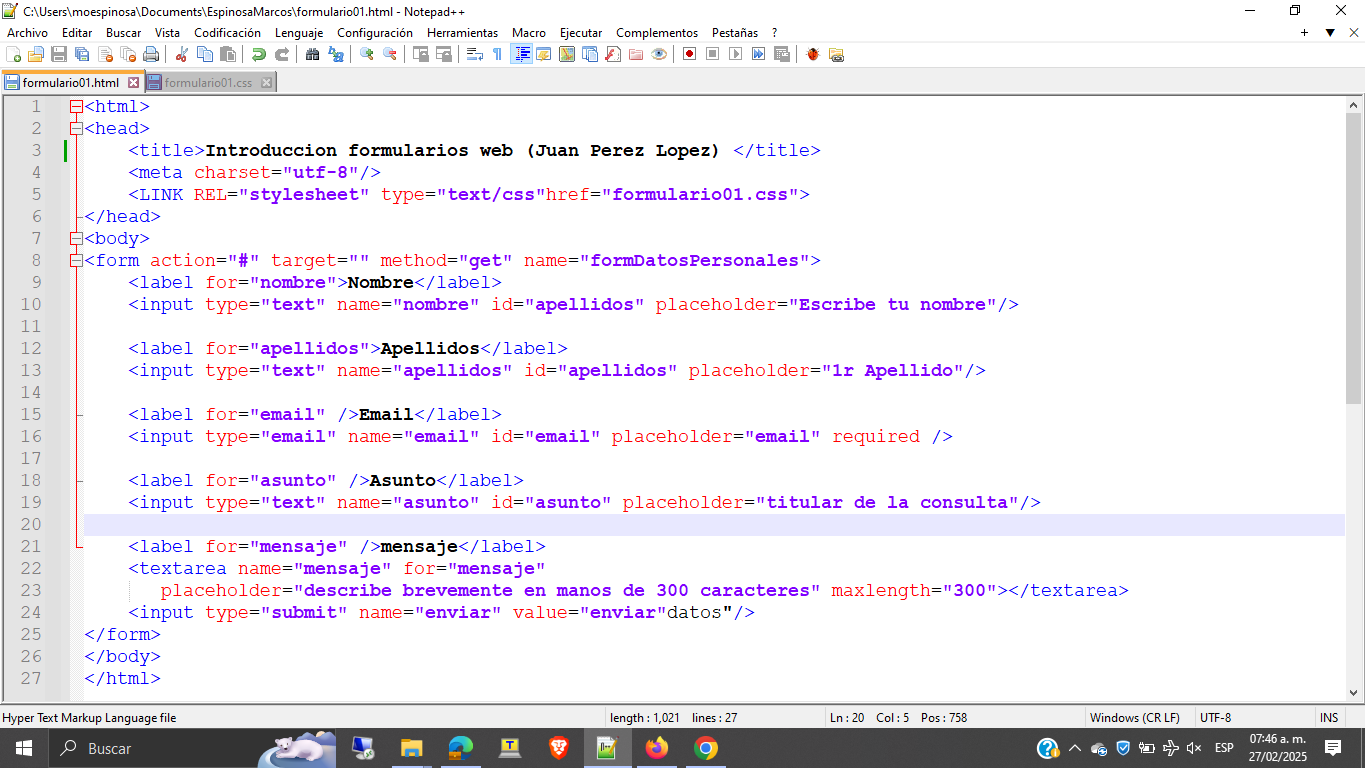Toggle the Indent Guide toolbar button
Screen dimensions: 1365x781
click(x=521, y=55)
